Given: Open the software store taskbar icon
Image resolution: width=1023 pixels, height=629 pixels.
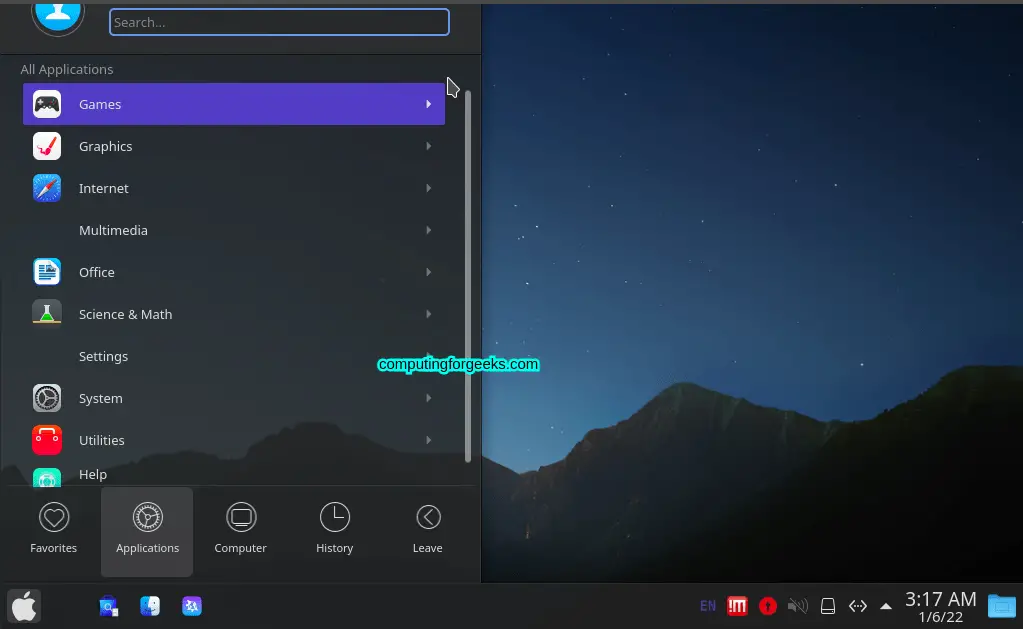Looking at the screenshot, I should pyautogui.click(x=108, y=606).
